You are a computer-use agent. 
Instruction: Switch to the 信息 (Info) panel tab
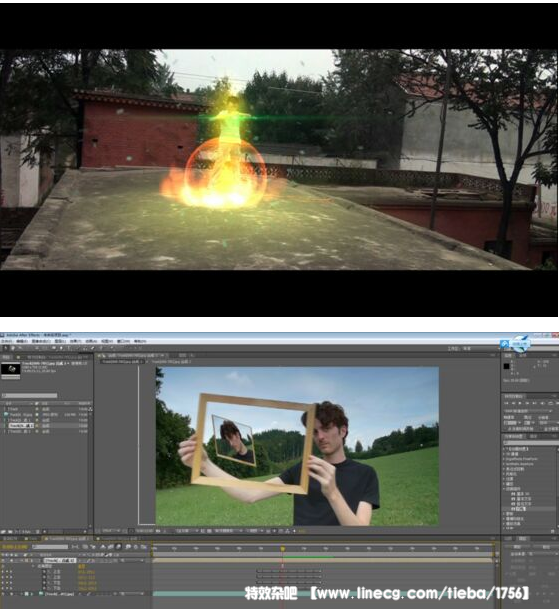(508, 355)
